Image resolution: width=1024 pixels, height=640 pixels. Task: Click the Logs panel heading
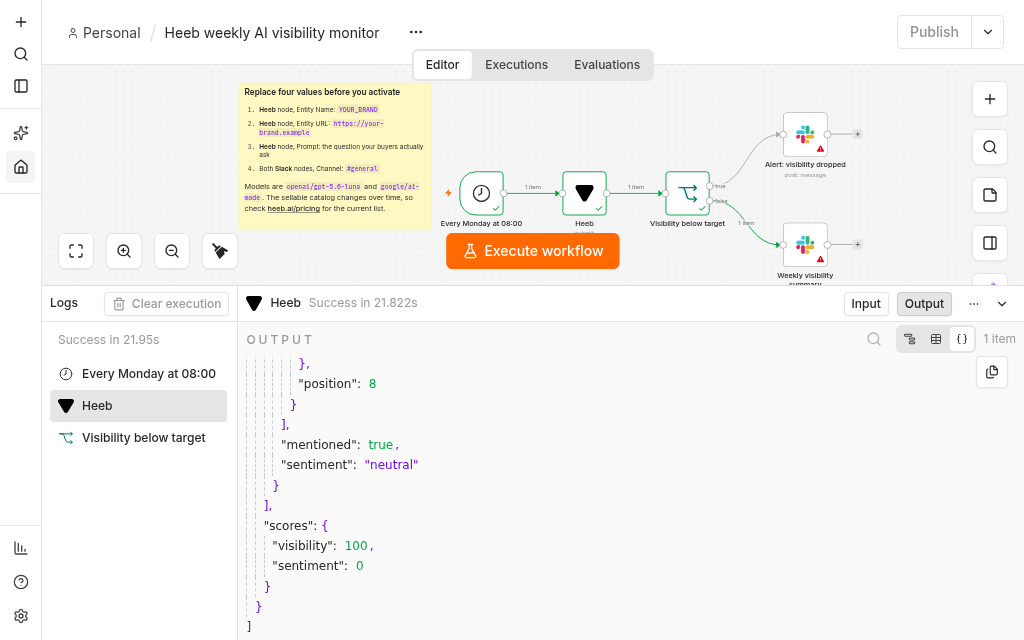tap(64, 303)
